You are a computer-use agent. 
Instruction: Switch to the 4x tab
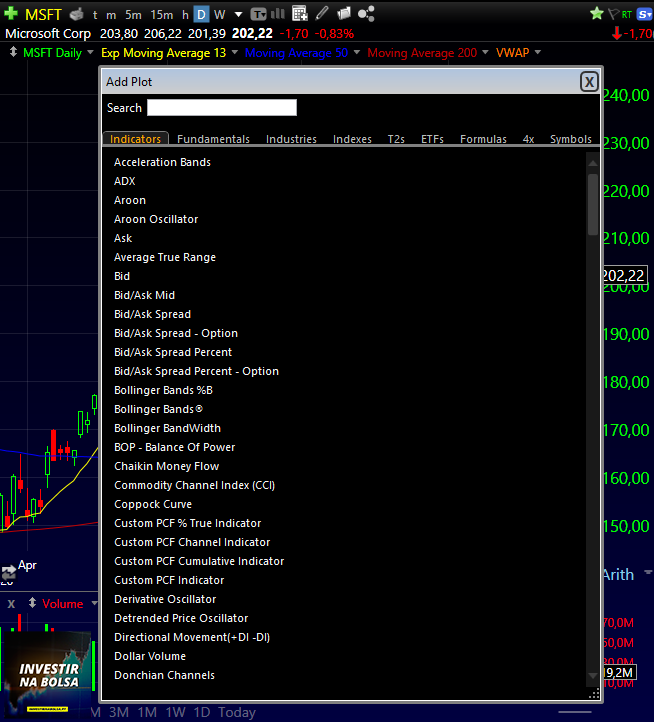[x=528, y=139]
